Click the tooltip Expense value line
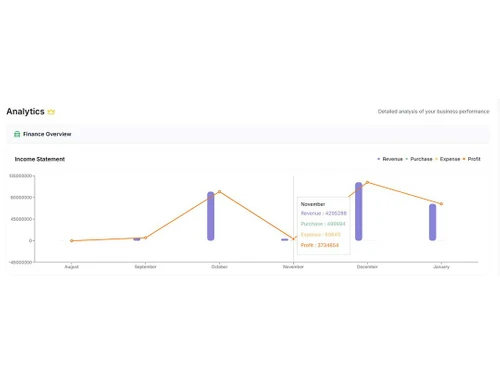 [320, 235]
